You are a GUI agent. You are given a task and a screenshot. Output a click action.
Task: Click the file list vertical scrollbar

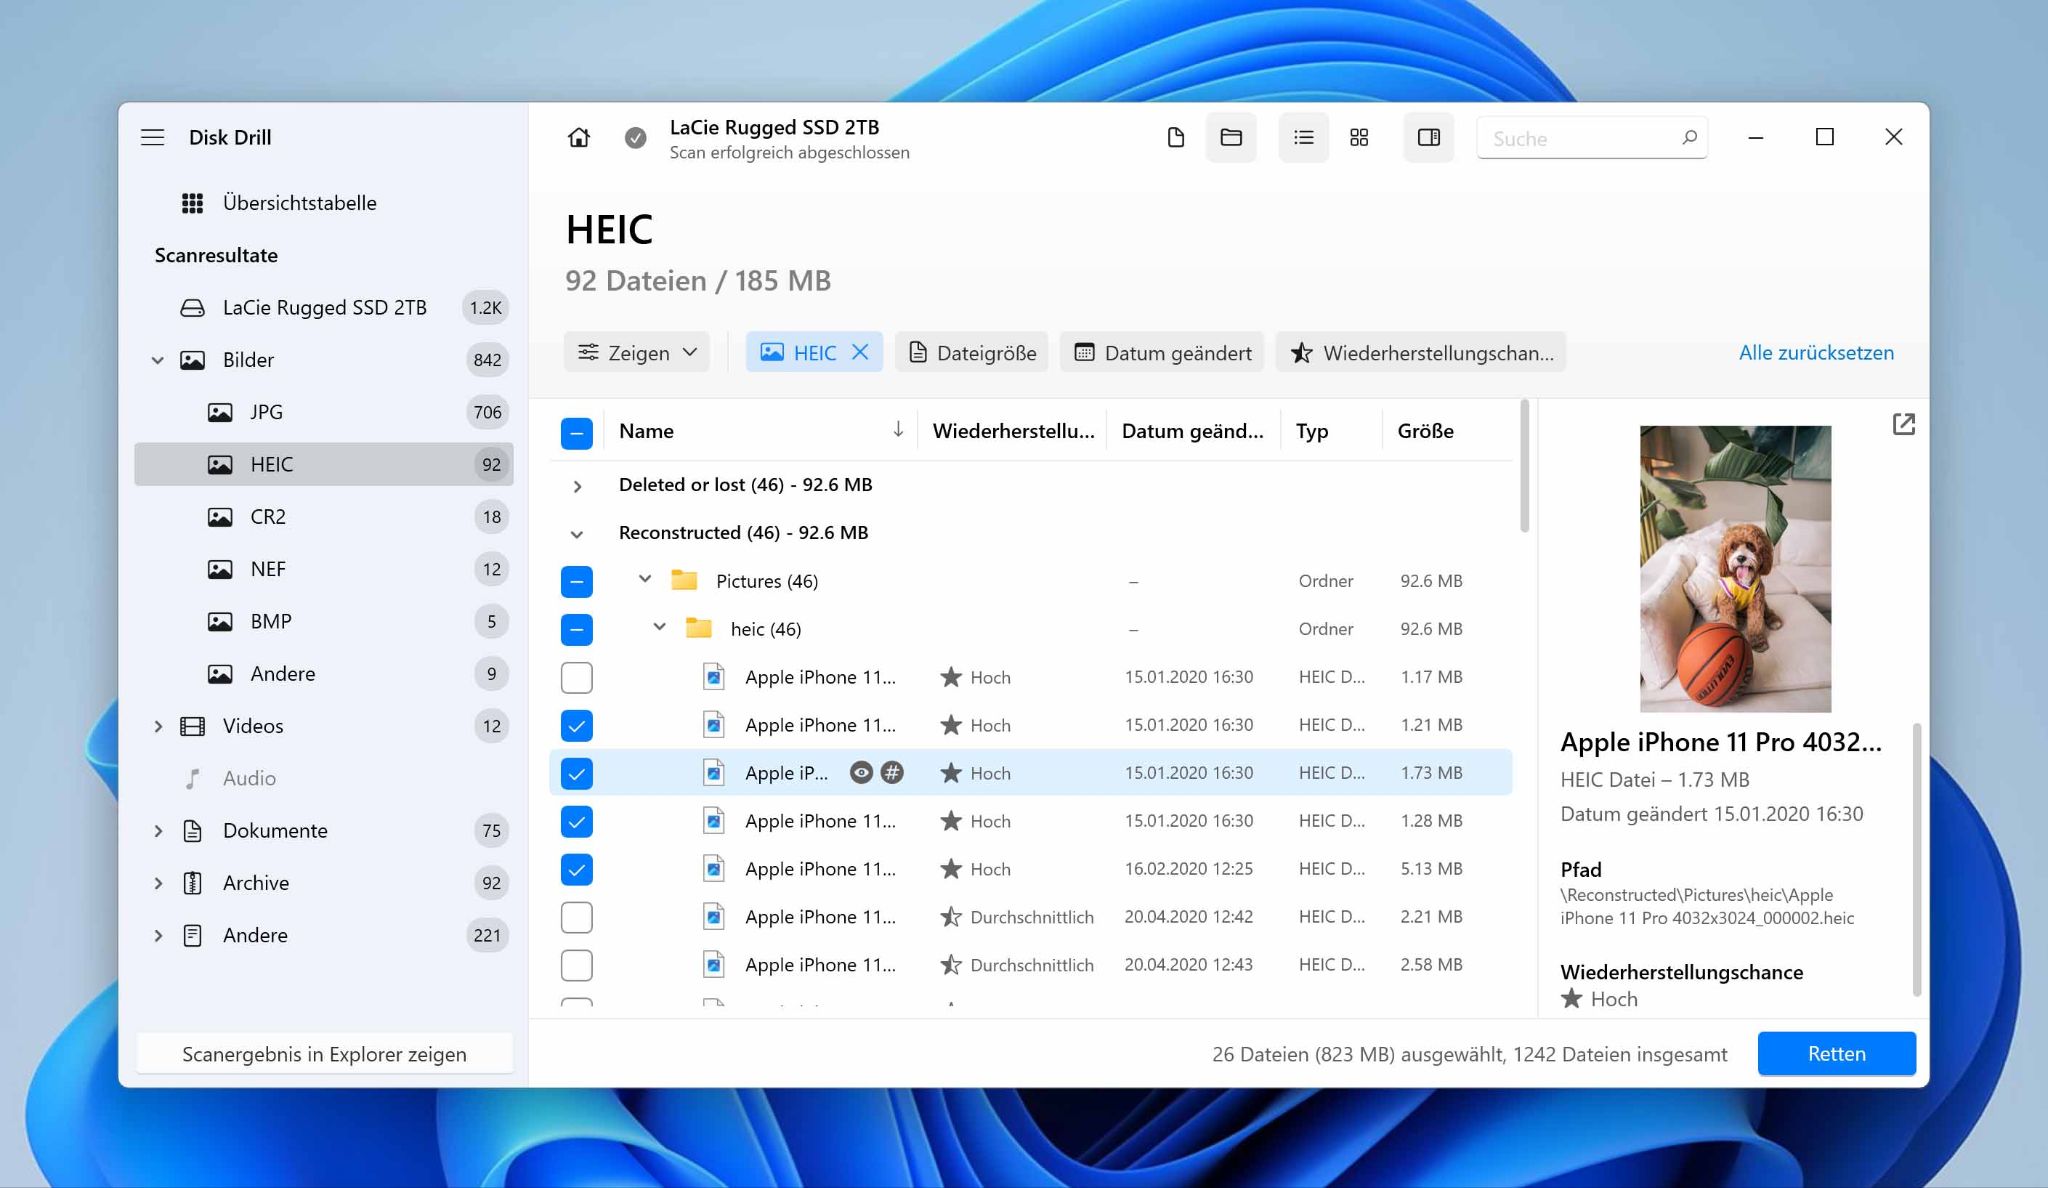[1524, 466]
